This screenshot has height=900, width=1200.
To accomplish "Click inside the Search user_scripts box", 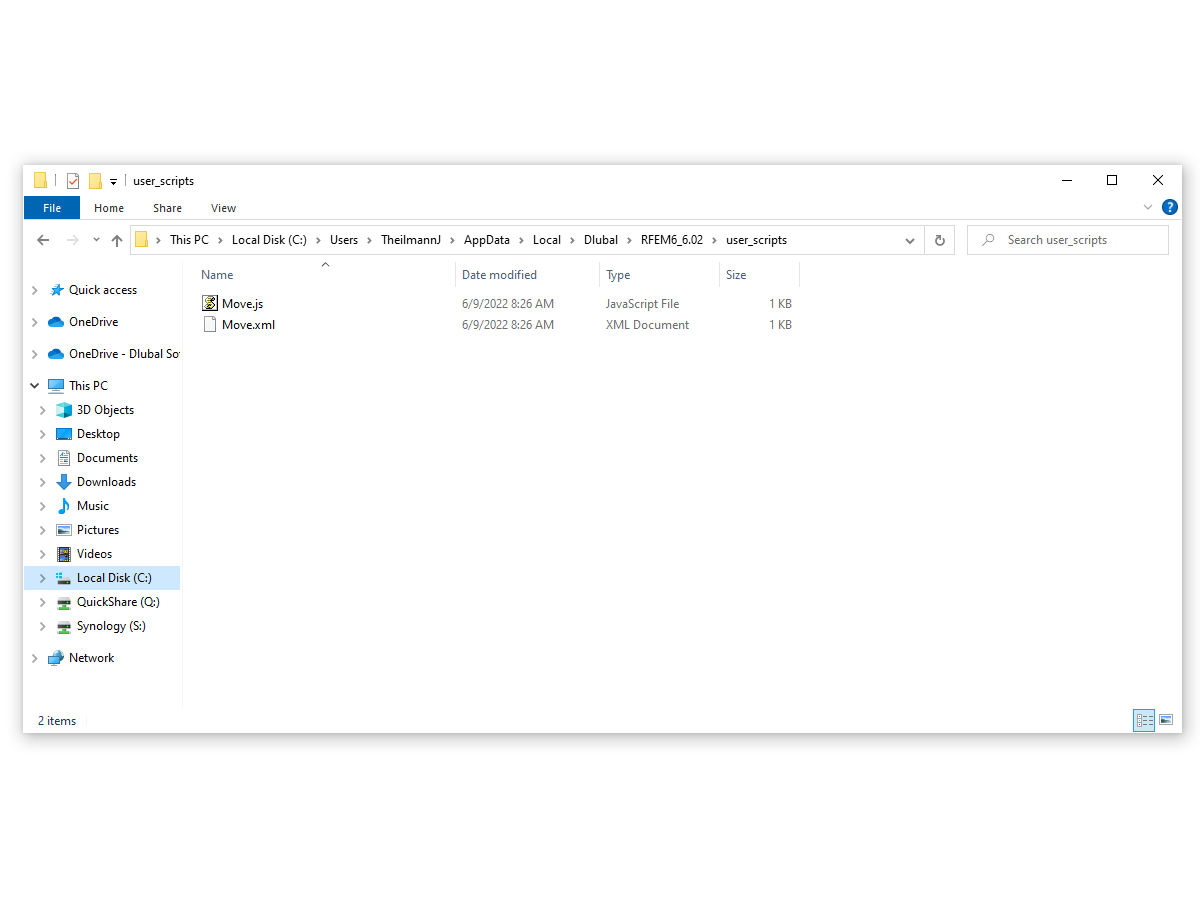I will [1067, 240].
